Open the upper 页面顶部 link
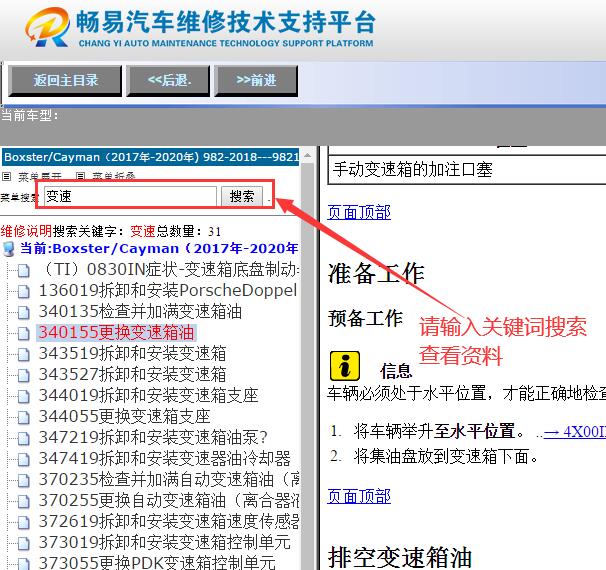 point(359,212)
